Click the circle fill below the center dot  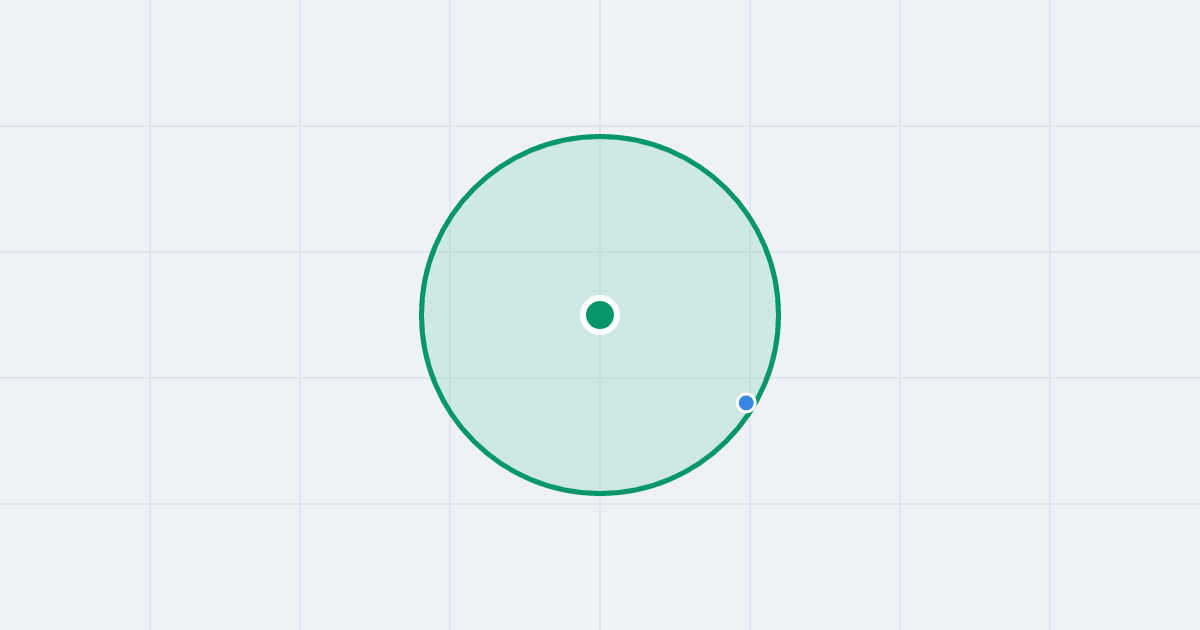tap(600, 410)
